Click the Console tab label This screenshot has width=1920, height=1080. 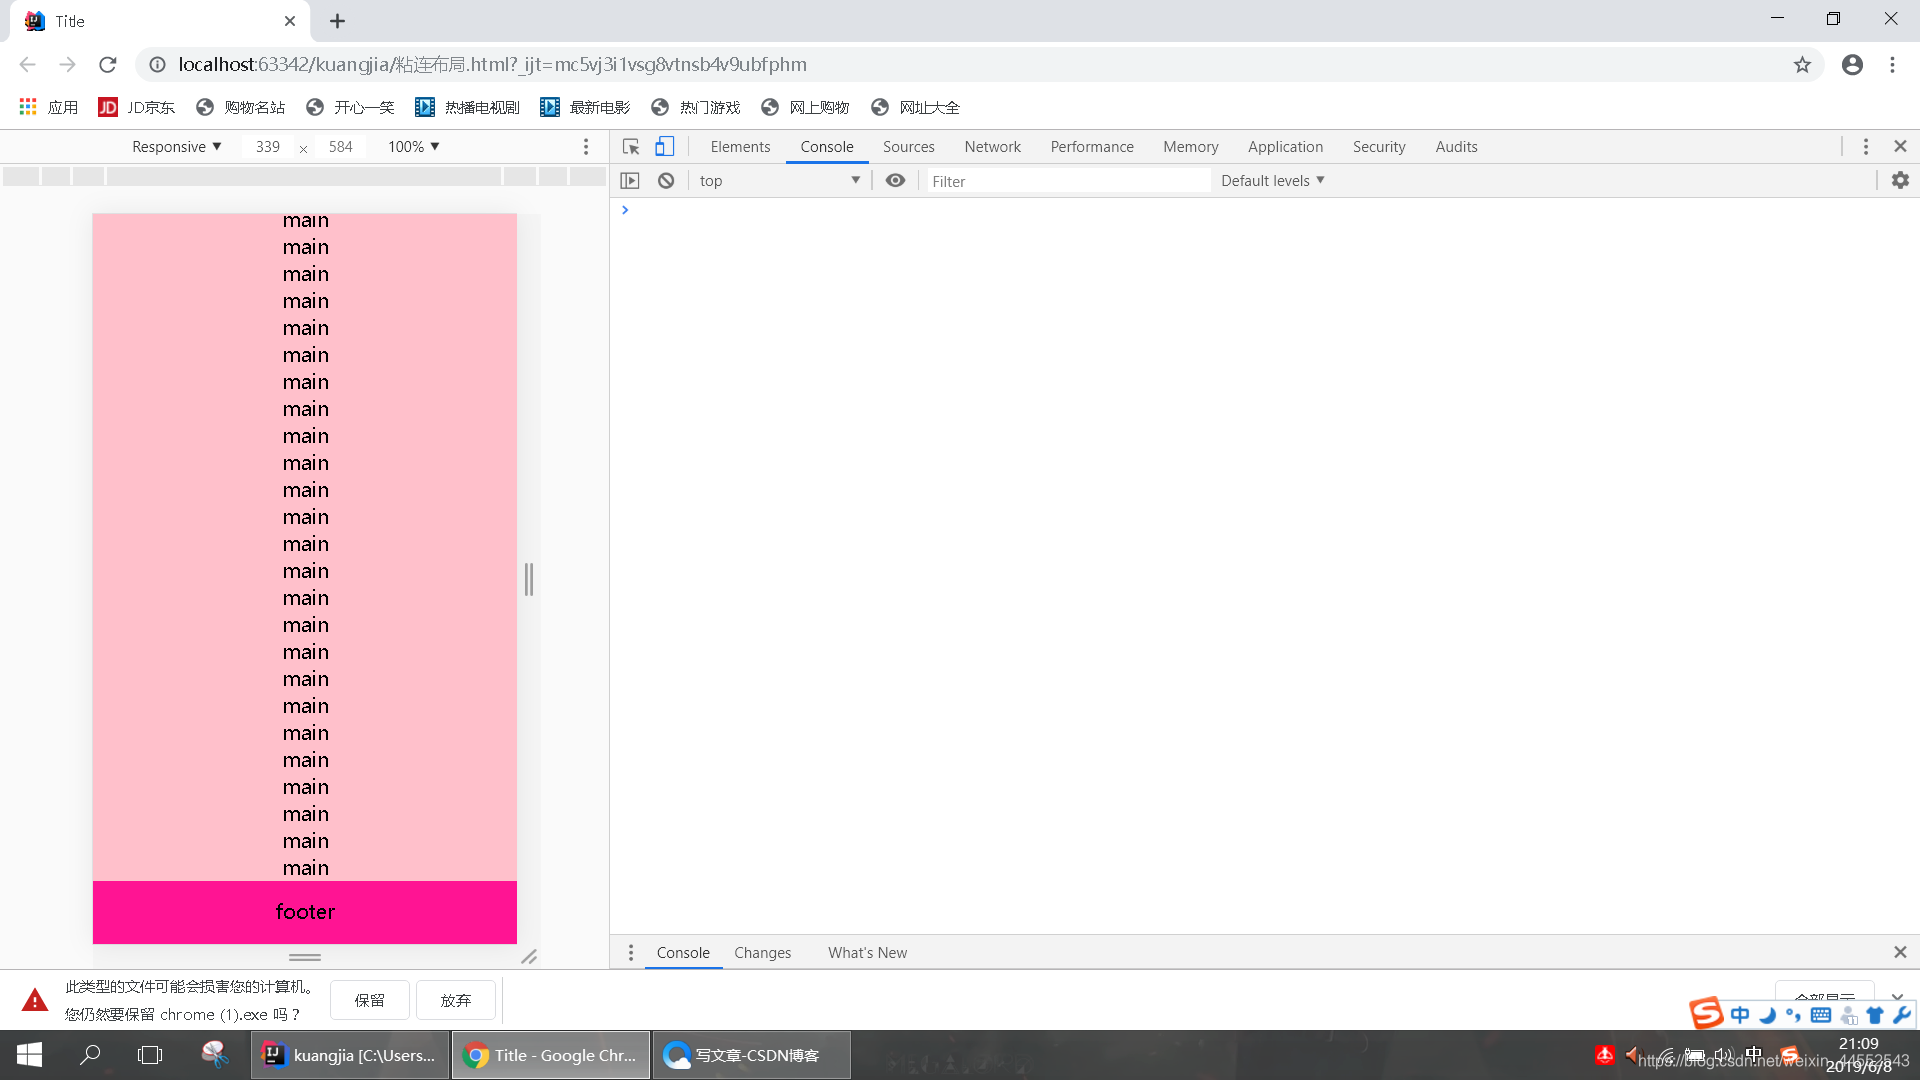click(827, 146)
